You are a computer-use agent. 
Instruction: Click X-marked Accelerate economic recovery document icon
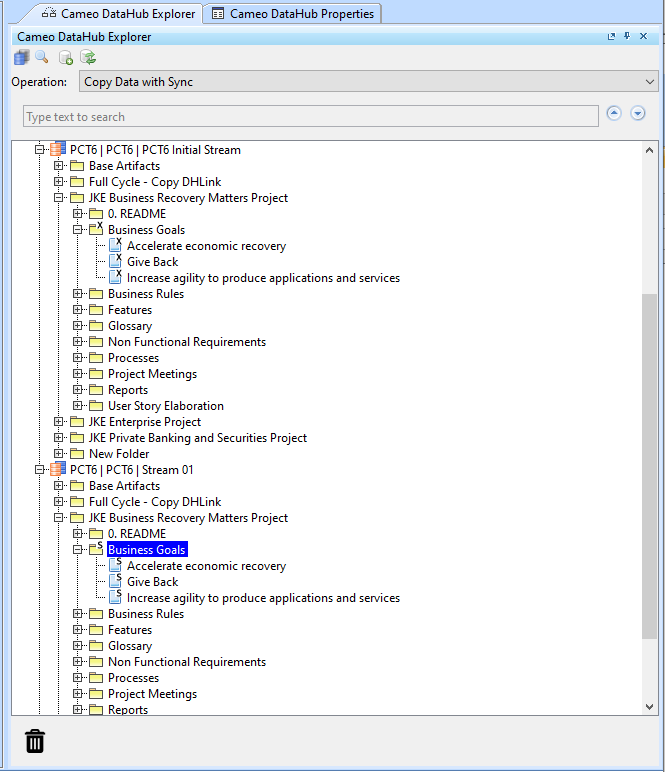point(115,245)
